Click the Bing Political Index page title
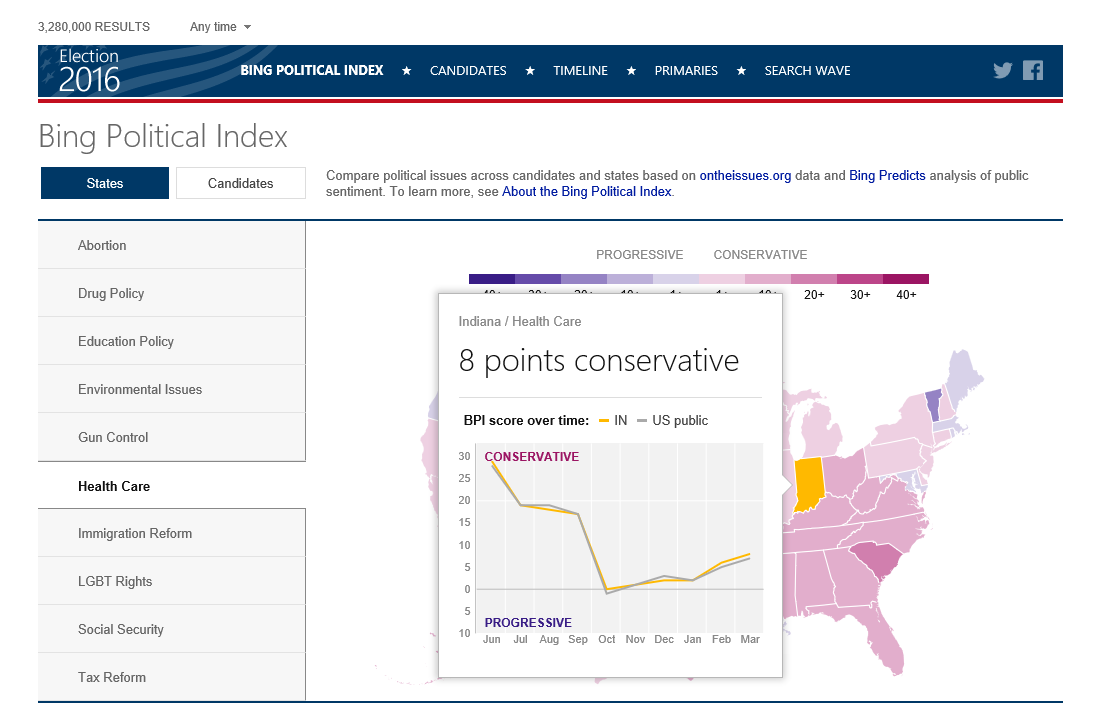 163,136
